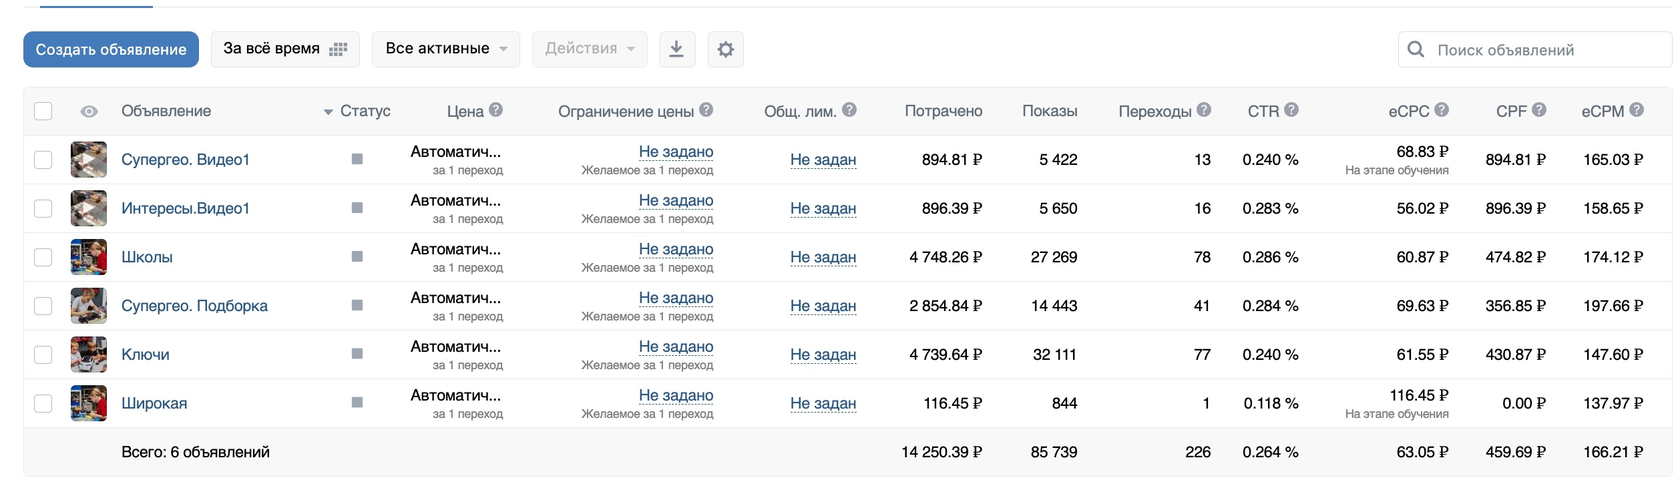Click status square icon for Суперегео. Видео1
Viewport: 1680px width, 482px height.
(357, 159)
